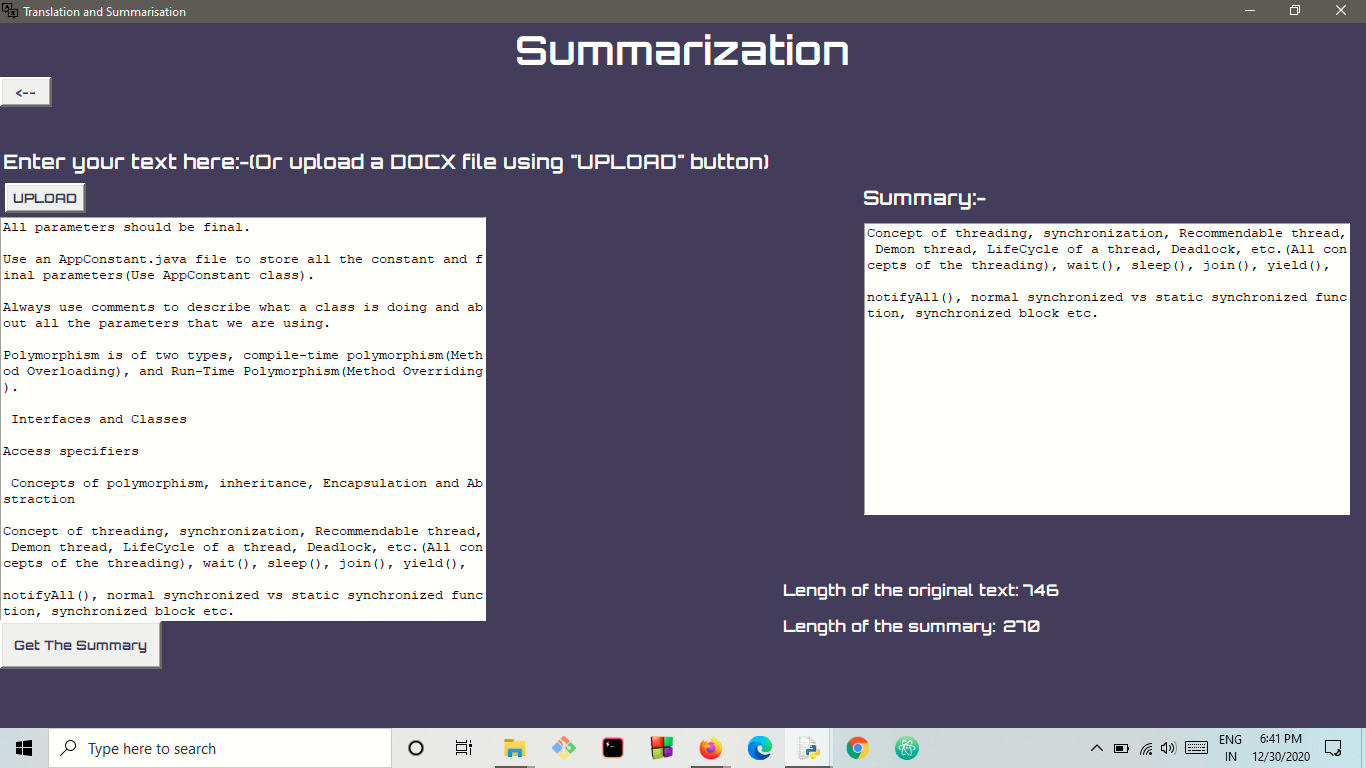The image size is (1366, 768).
Task: Launch Microsoft Edge from the taskbar
Action: click(x=759, y=747)
